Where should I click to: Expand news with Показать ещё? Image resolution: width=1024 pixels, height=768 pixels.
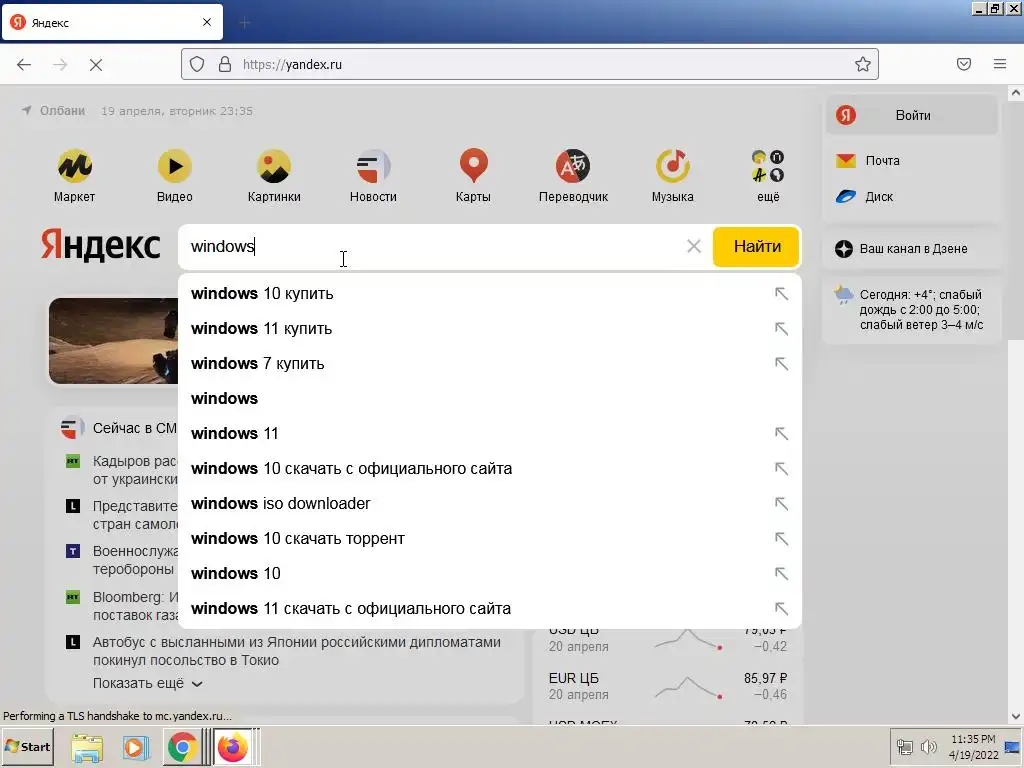tap(148, 684)
